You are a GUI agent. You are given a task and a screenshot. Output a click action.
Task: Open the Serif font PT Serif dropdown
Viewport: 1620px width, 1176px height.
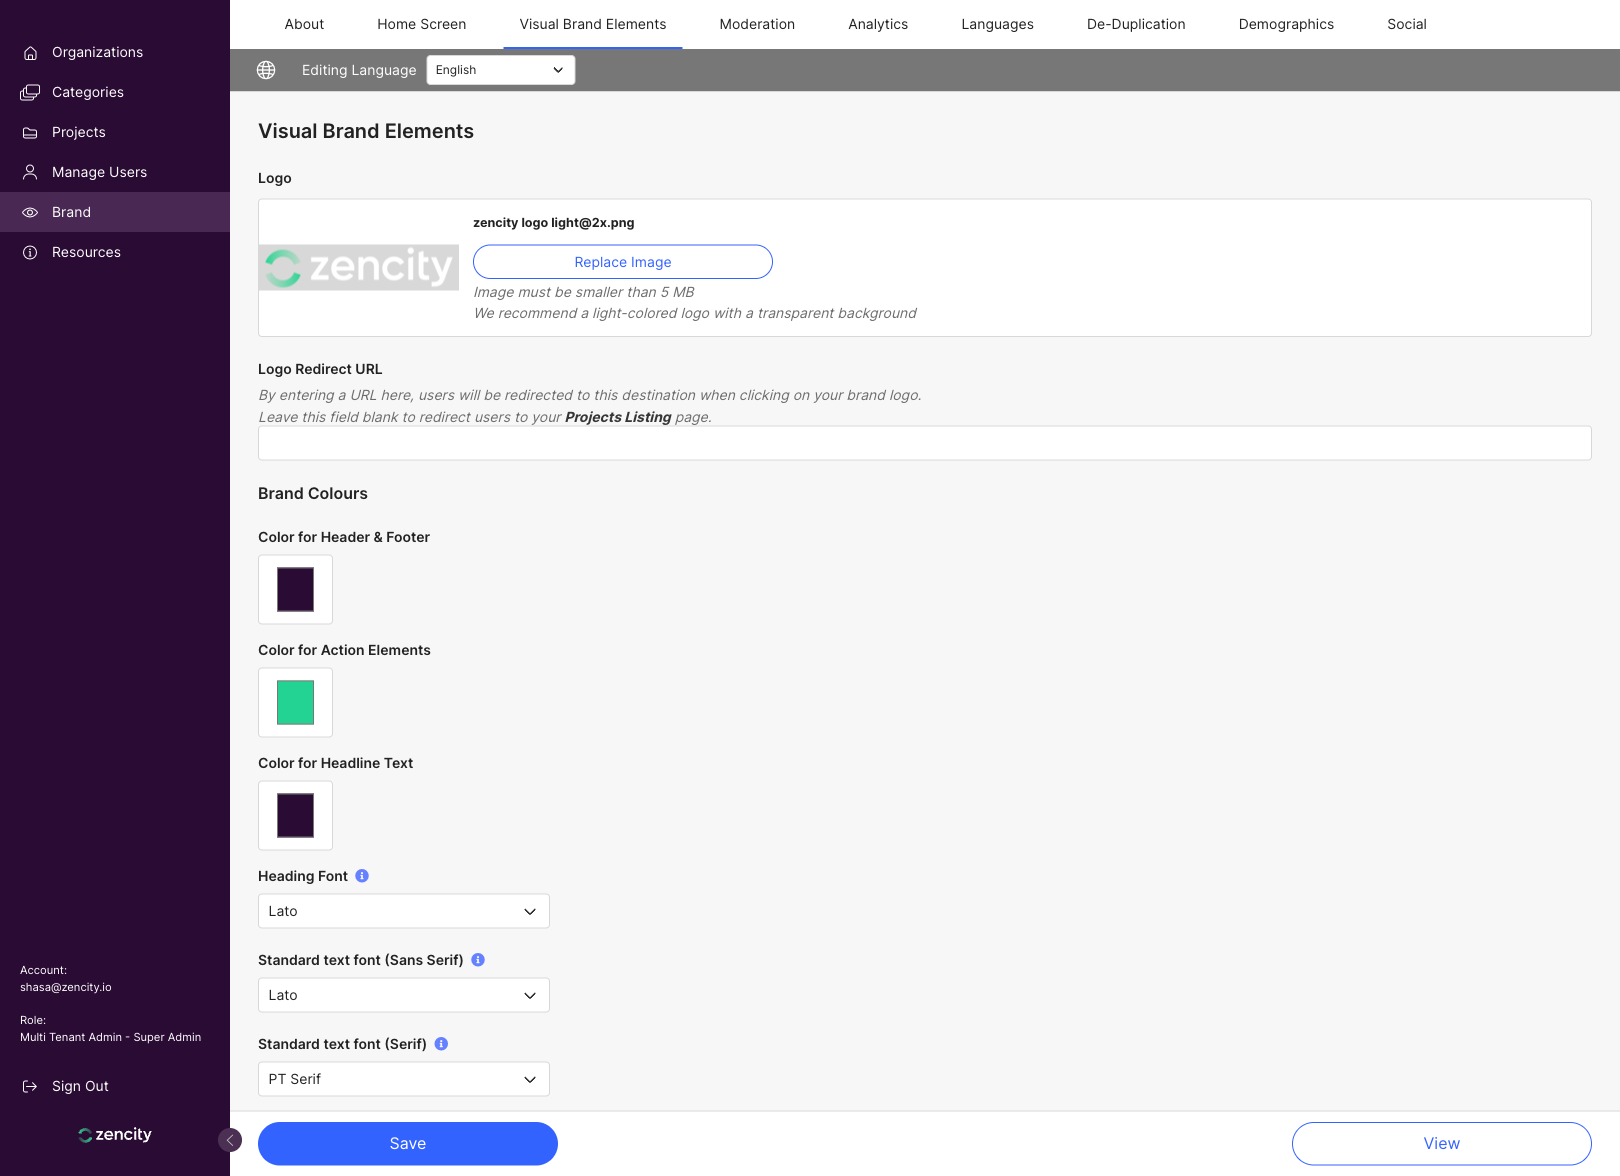(404, 1079)
